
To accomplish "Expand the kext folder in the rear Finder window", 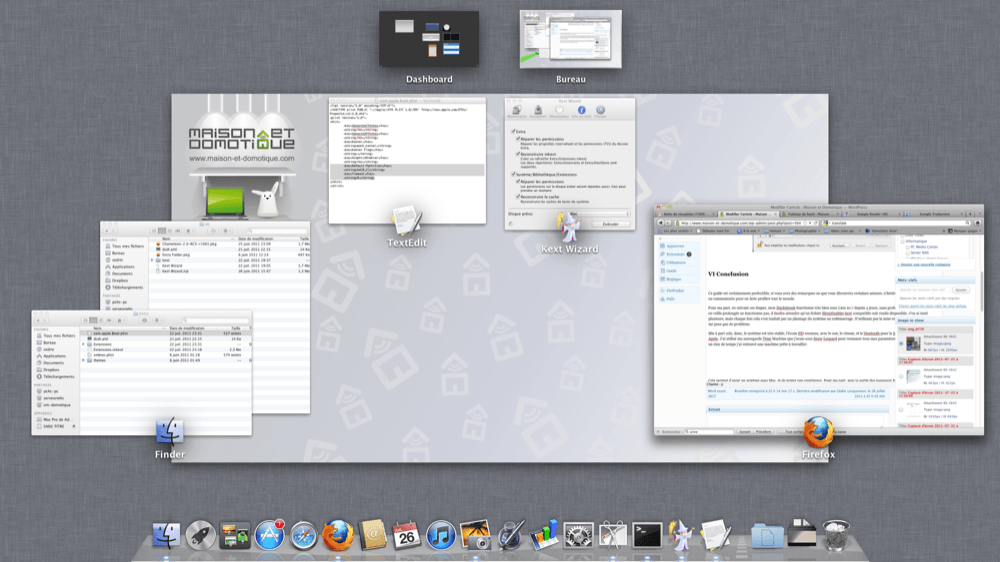I will tap(152, 260).
